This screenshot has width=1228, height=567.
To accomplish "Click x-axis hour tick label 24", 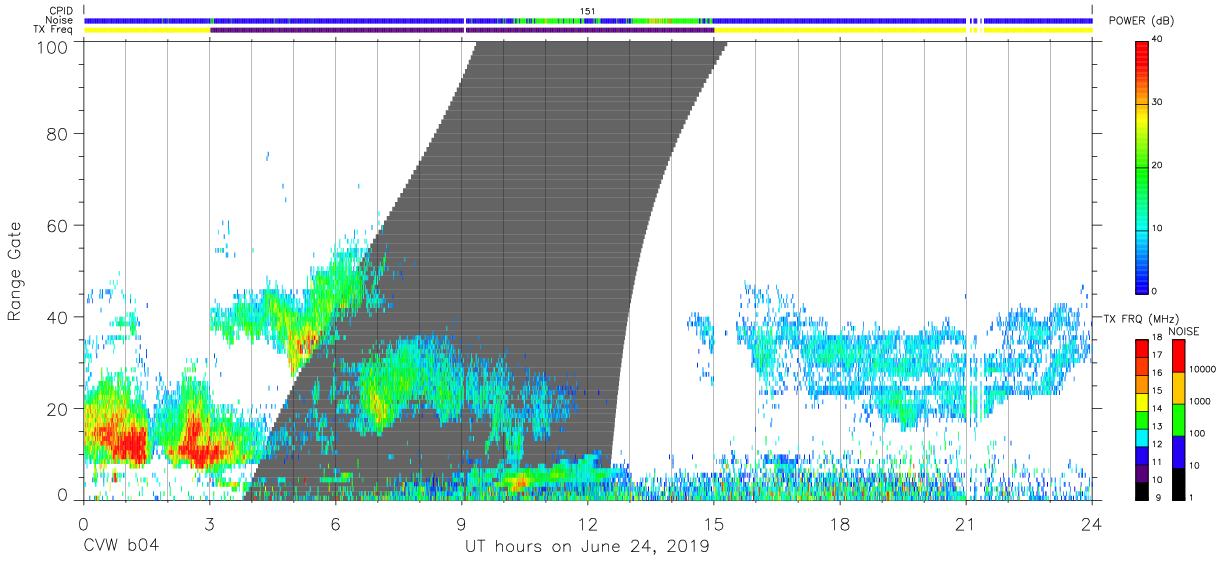I will pos(1091,523).
